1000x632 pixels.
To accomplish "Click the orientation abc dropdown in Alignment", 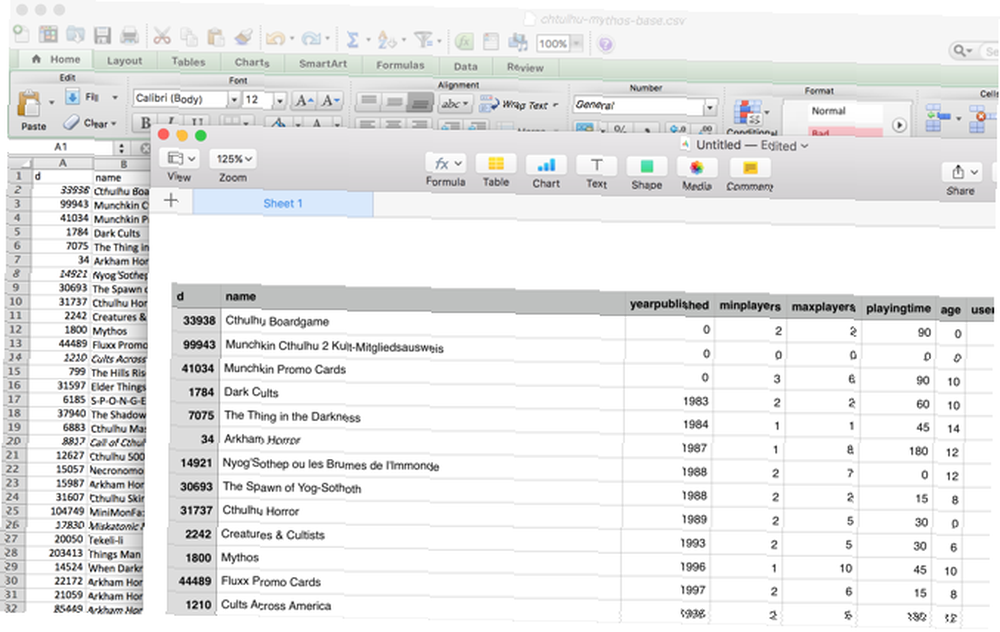I will [455, 103].
